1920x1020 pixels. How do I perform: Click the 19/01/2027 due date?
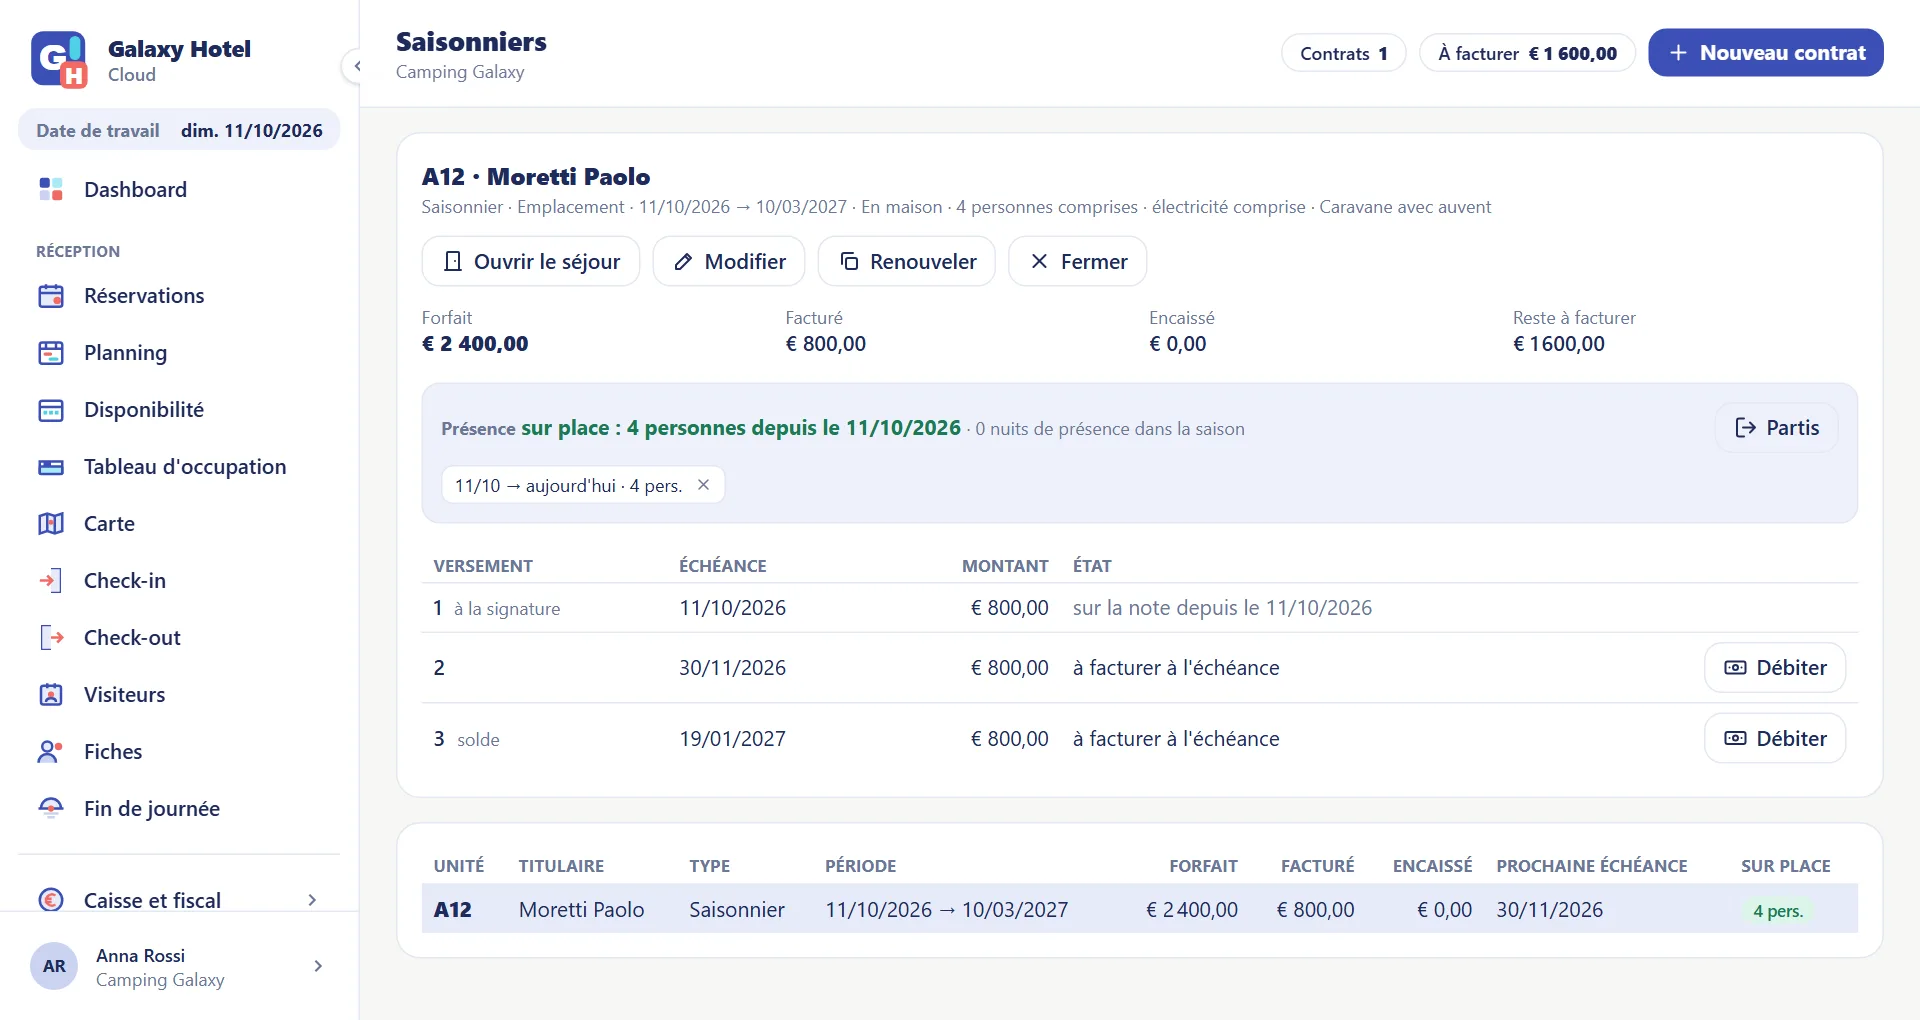tap(733, 739)
